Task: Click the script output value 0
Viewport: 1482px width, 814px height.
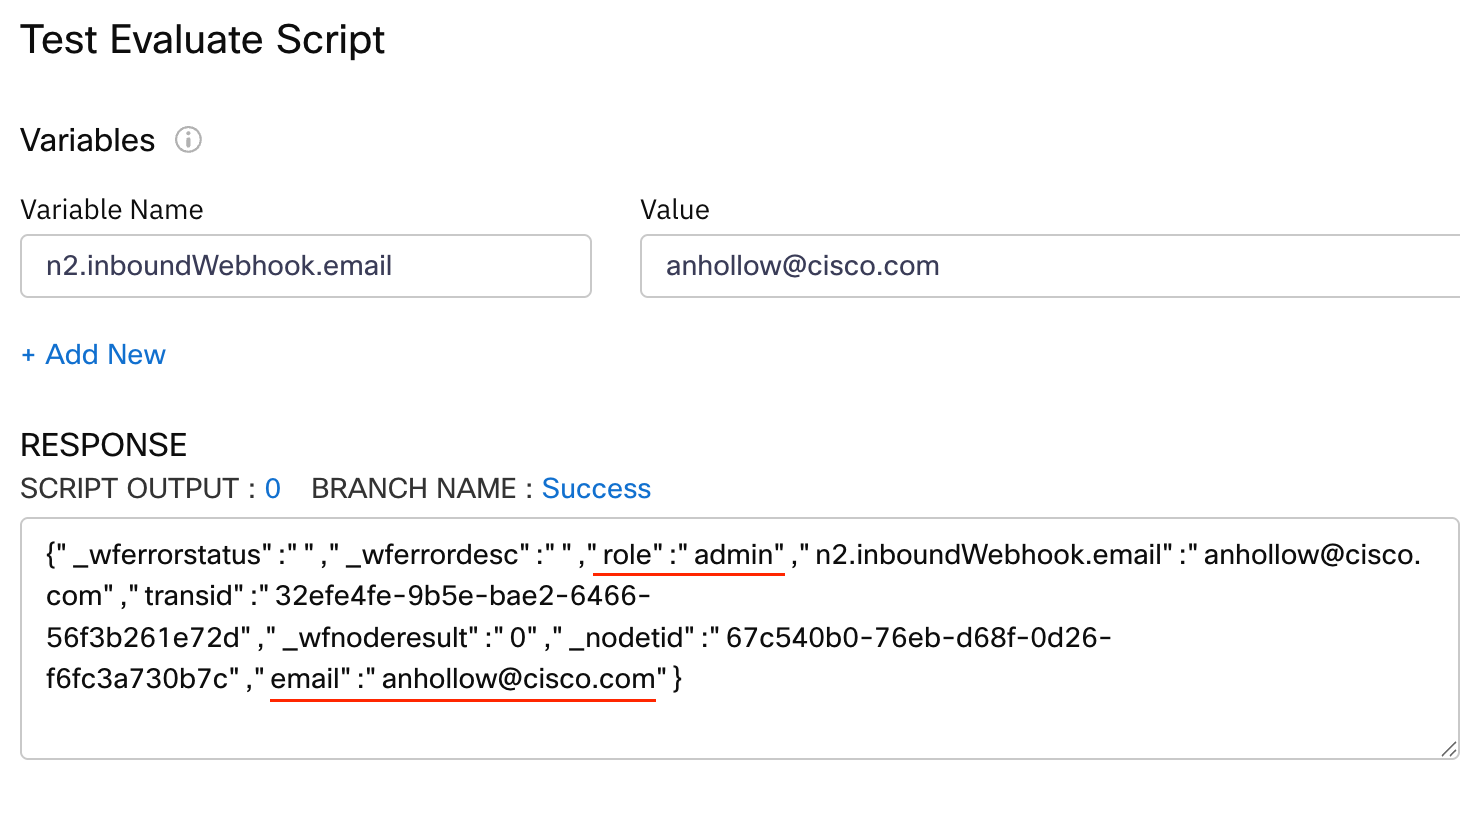Action: tap(272, 489)
